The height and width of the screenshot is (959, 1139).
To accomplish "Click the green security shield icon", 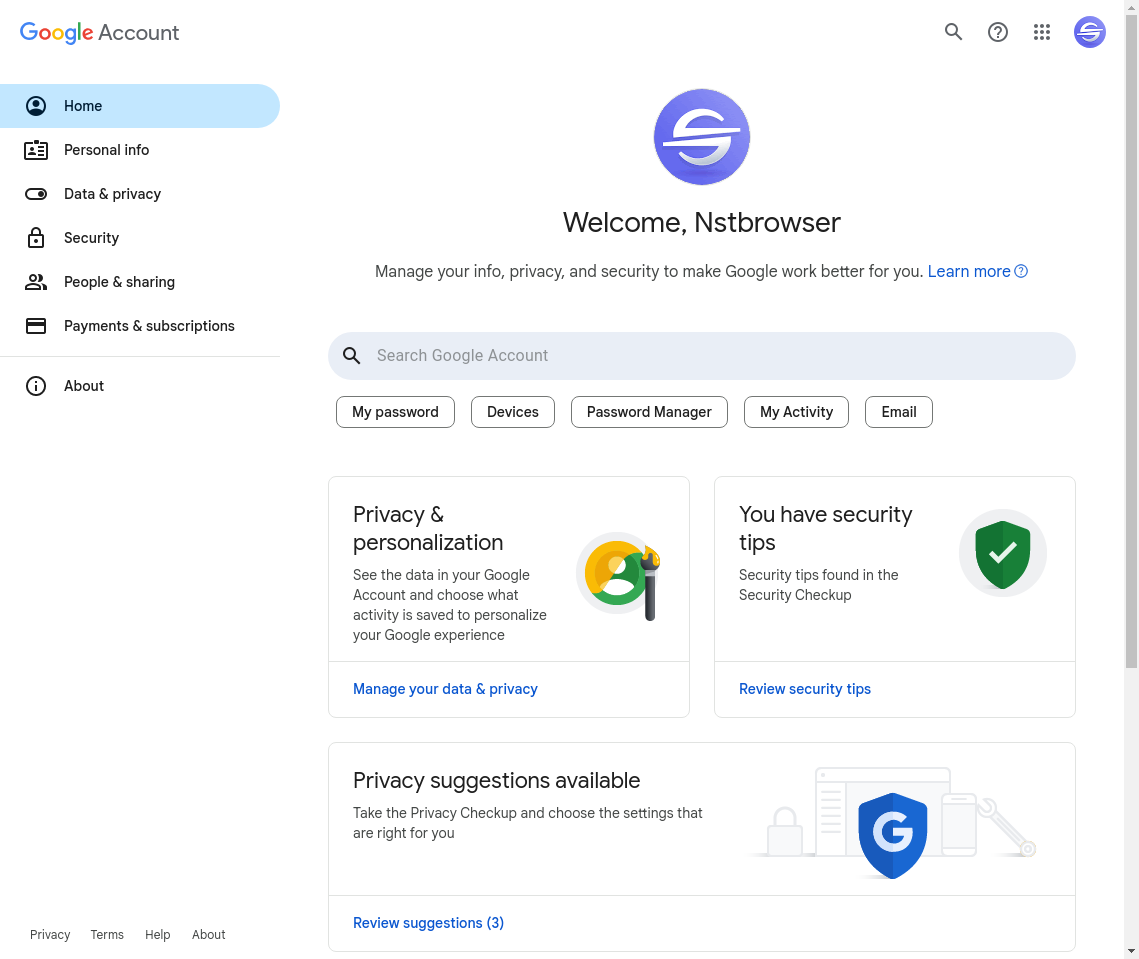I will (1002, 554).
